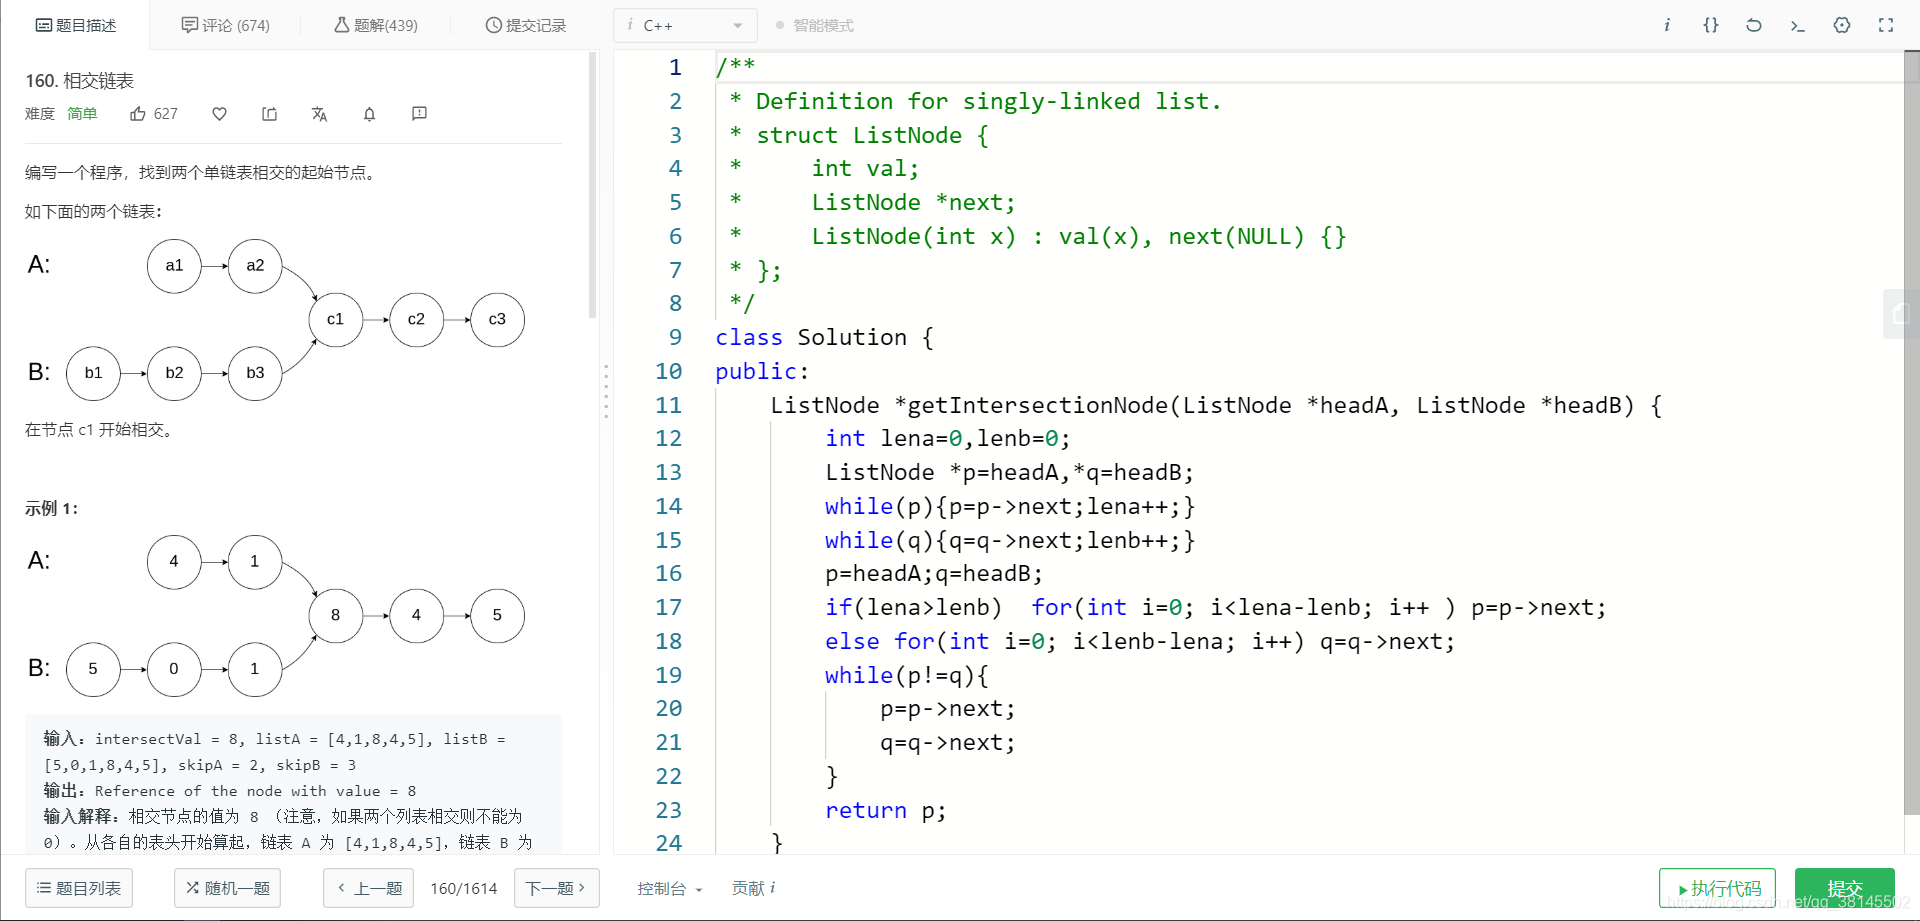Open the 题目描述 tab
This screenshot has height=921, width=1920.
click(76, 25)
